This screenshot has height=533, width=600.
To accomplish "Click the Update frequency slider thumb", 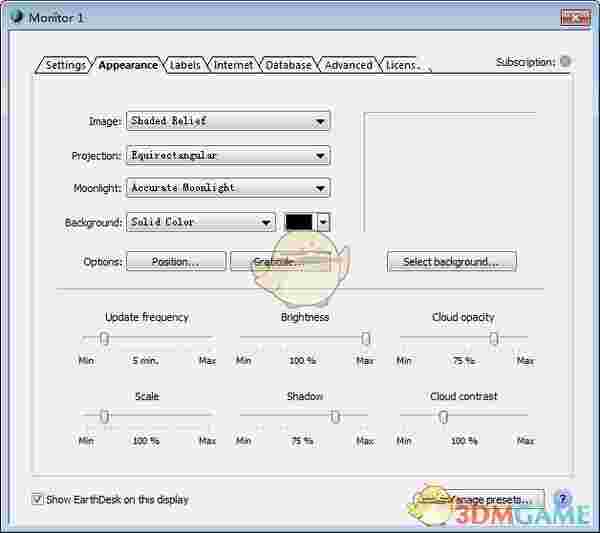I will (x=104, y=339).
